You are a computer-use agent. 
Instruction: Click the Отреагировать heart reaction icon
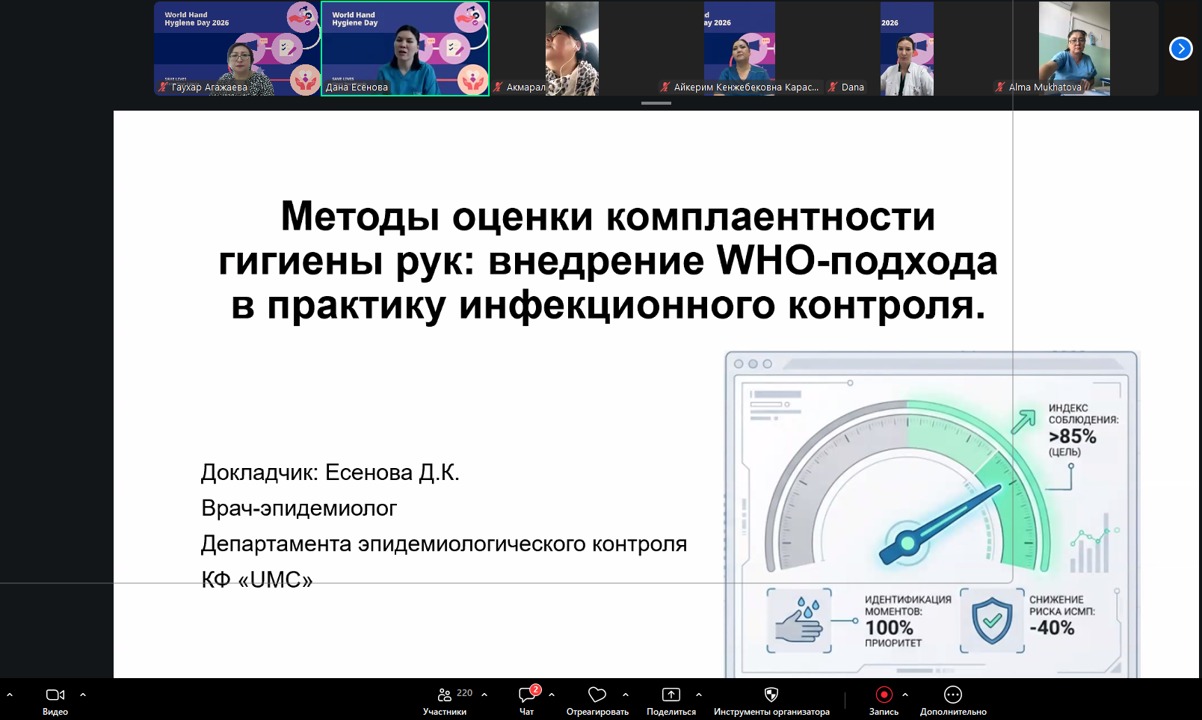[x=597, y=695]
